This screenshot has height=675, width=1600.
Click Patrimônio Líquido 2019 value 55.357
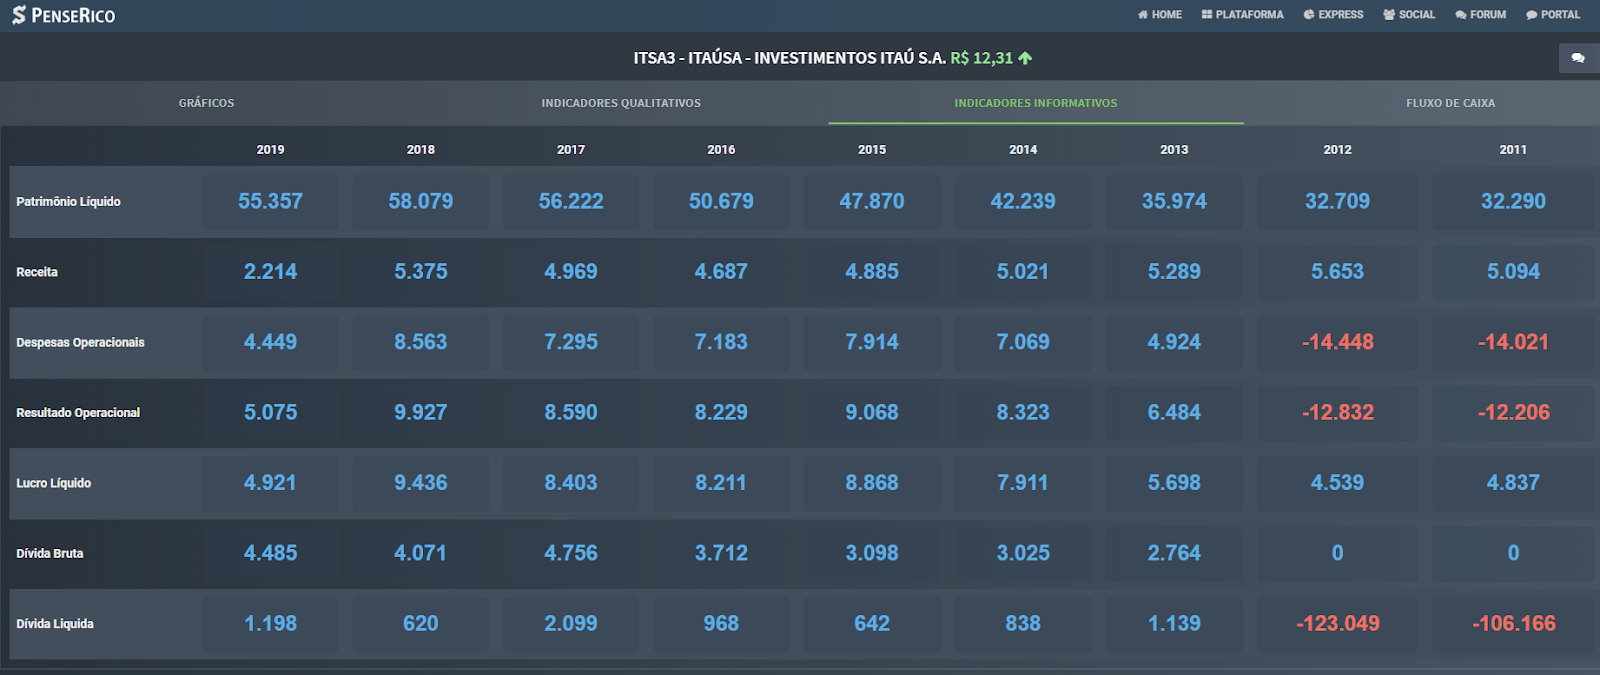coord(270,202)
